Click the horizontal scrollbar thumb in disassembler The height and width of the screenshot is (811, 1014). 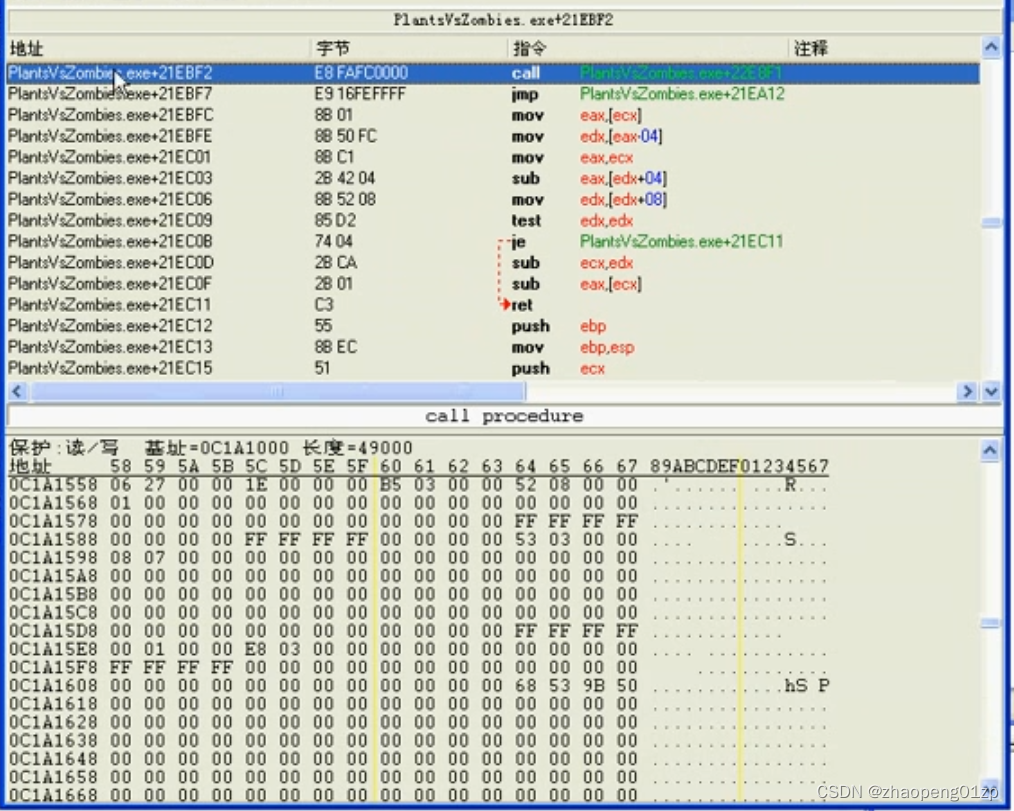tap(278, 391)
